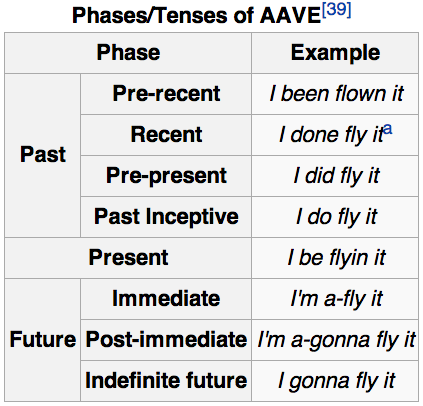This screenshot has height=406, width=423.
Task: Click the example 'I be flyin it'
Action: point(336,258)
